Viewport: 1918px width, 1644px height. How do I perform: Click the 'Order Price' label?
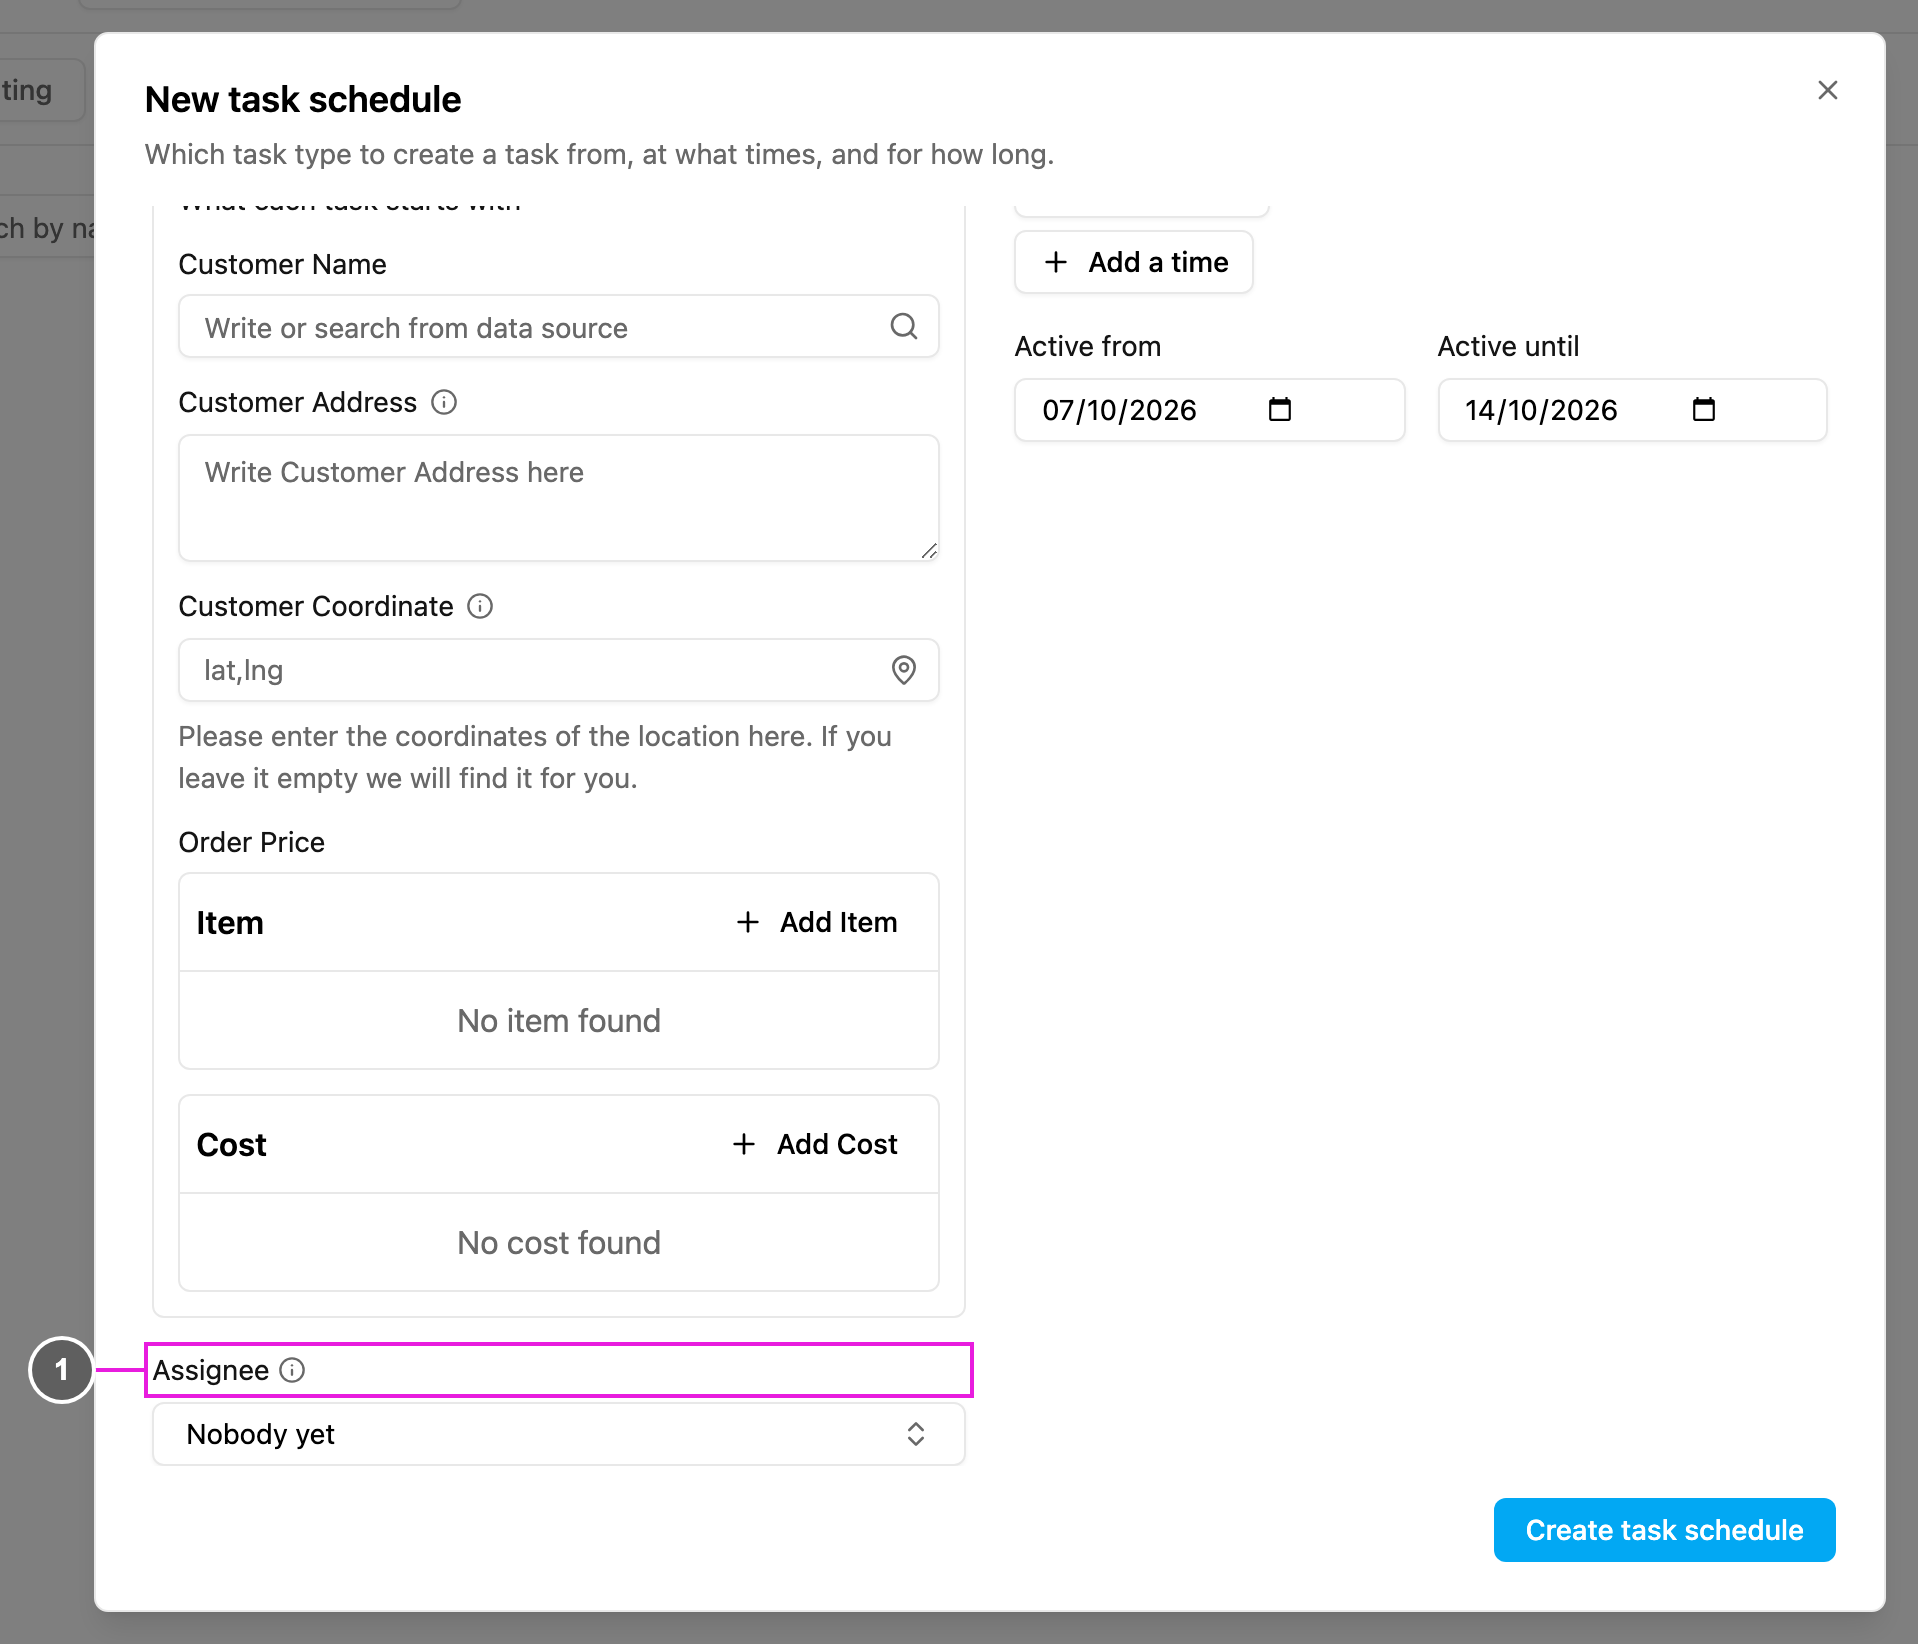[x=251, y=842]
